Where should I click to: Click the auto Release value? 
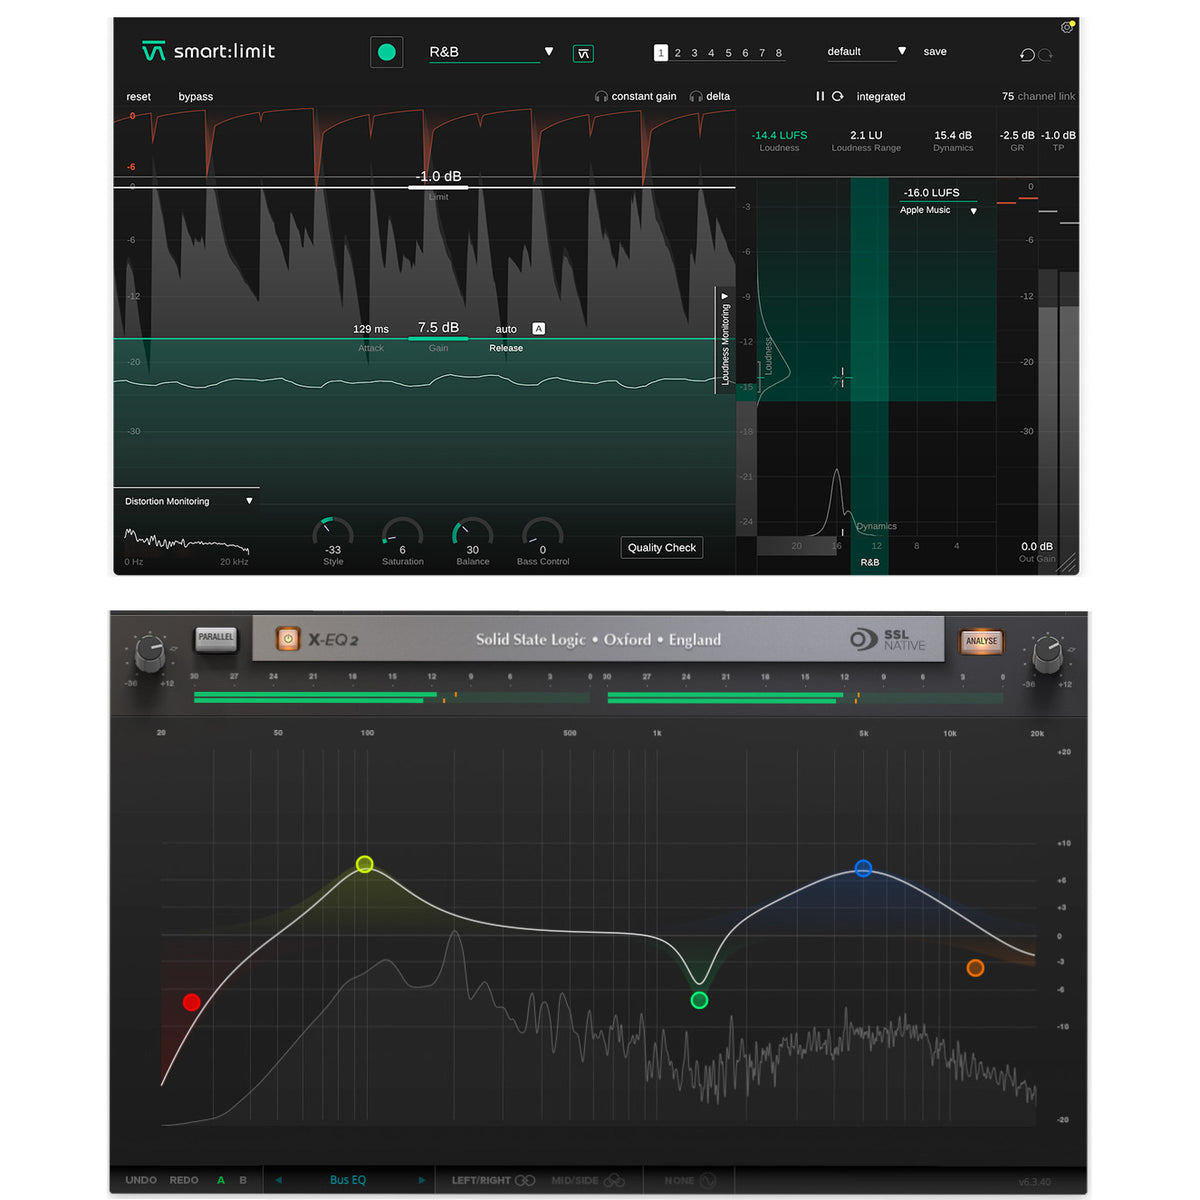pyautogui.click(x=506, y=329)
